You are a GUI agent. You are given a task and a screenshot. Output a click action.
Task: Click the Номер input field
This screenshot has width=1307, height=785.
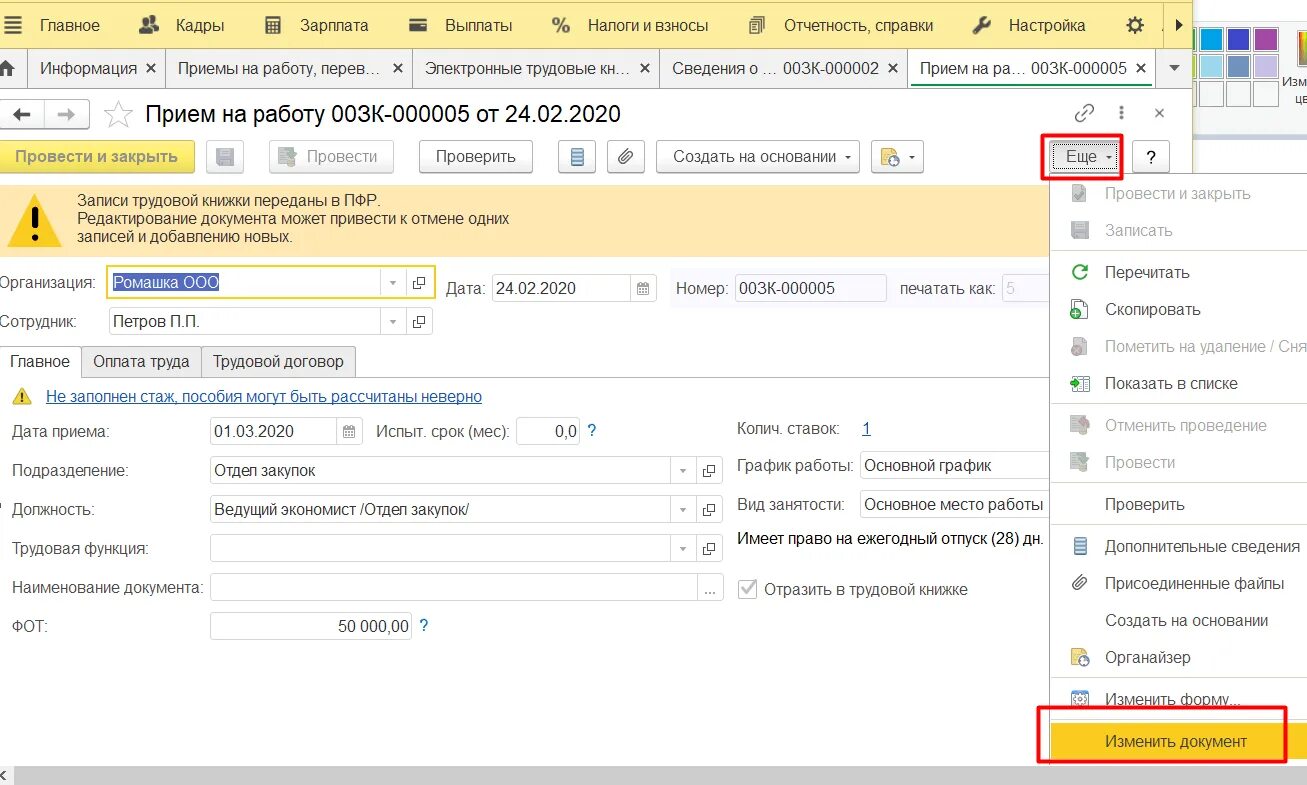810,289
